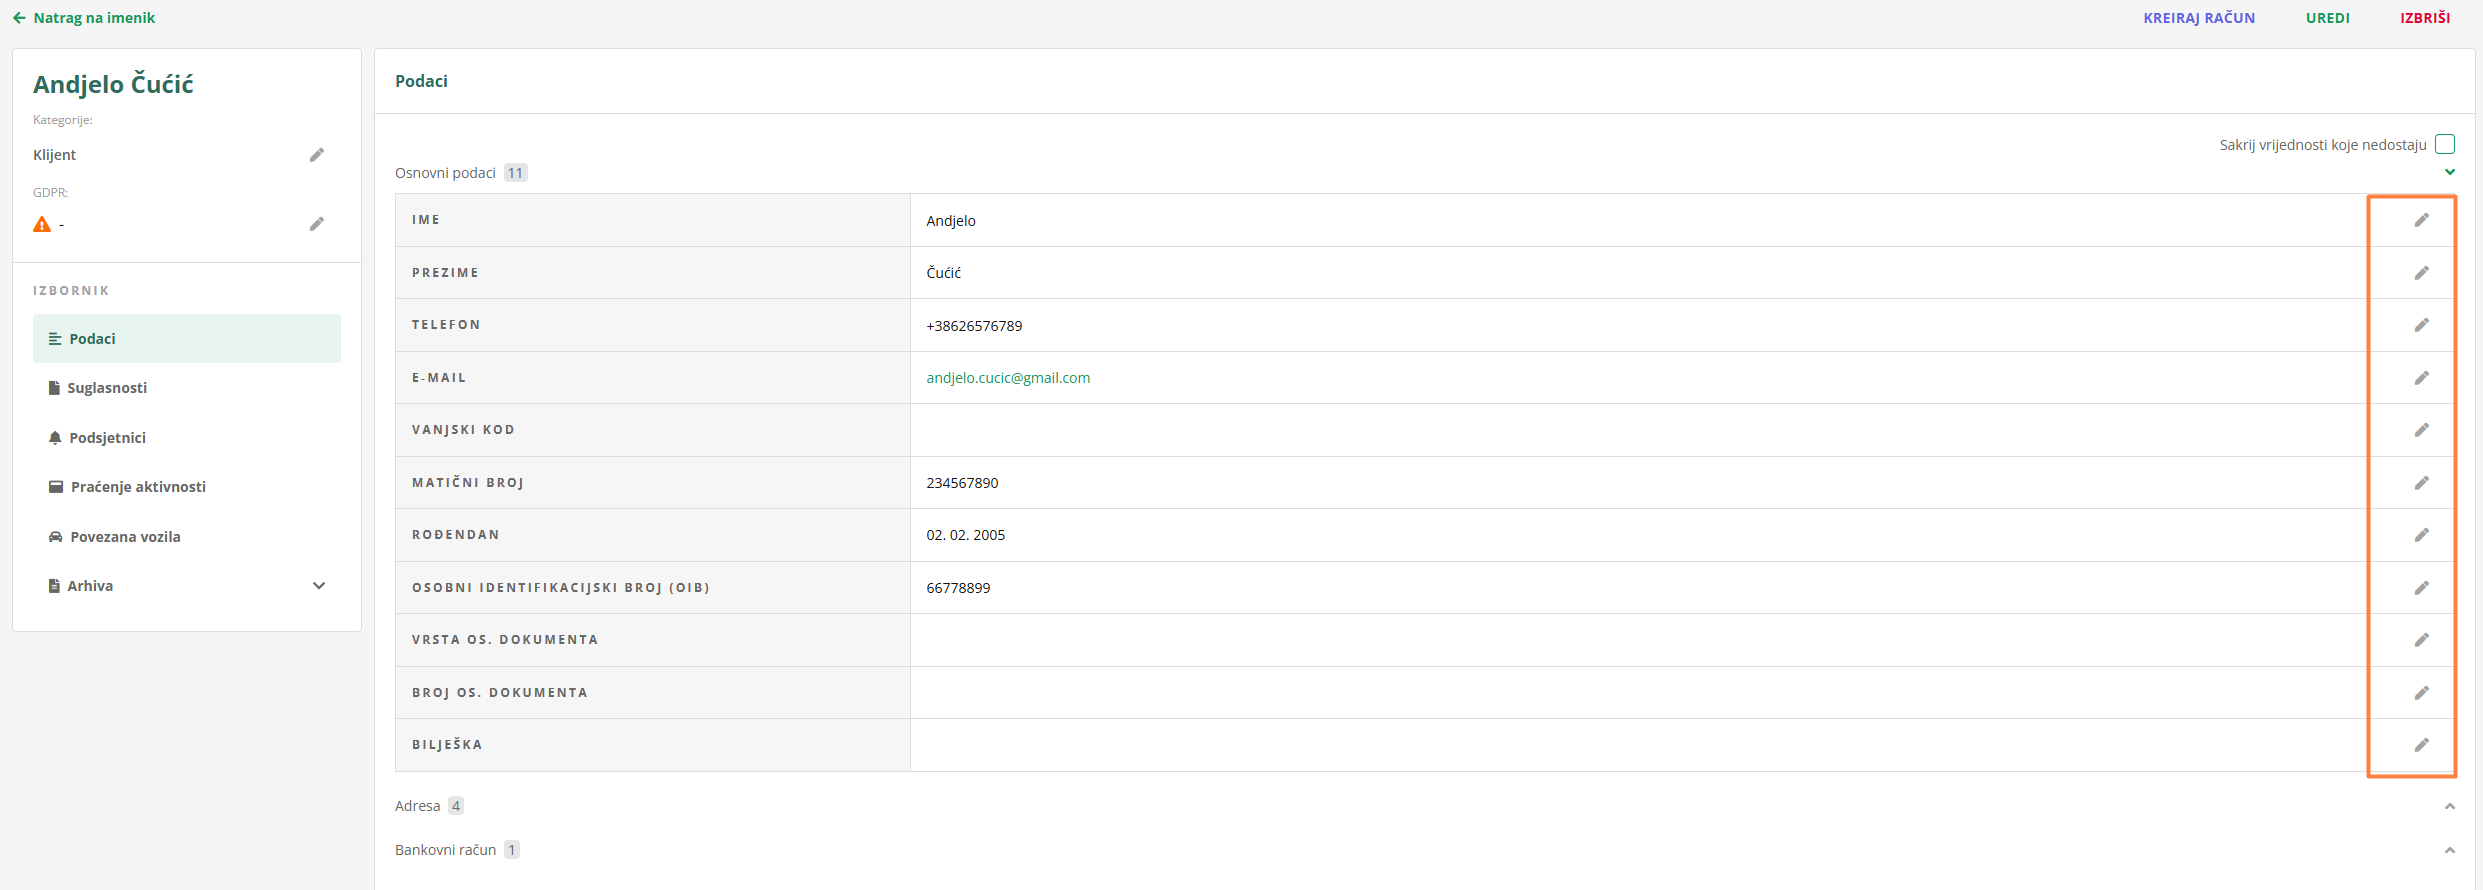The image size is (2483, 890).
Task: Edit the Matični broj row pencil icon
Action: tap(2421, 483)
